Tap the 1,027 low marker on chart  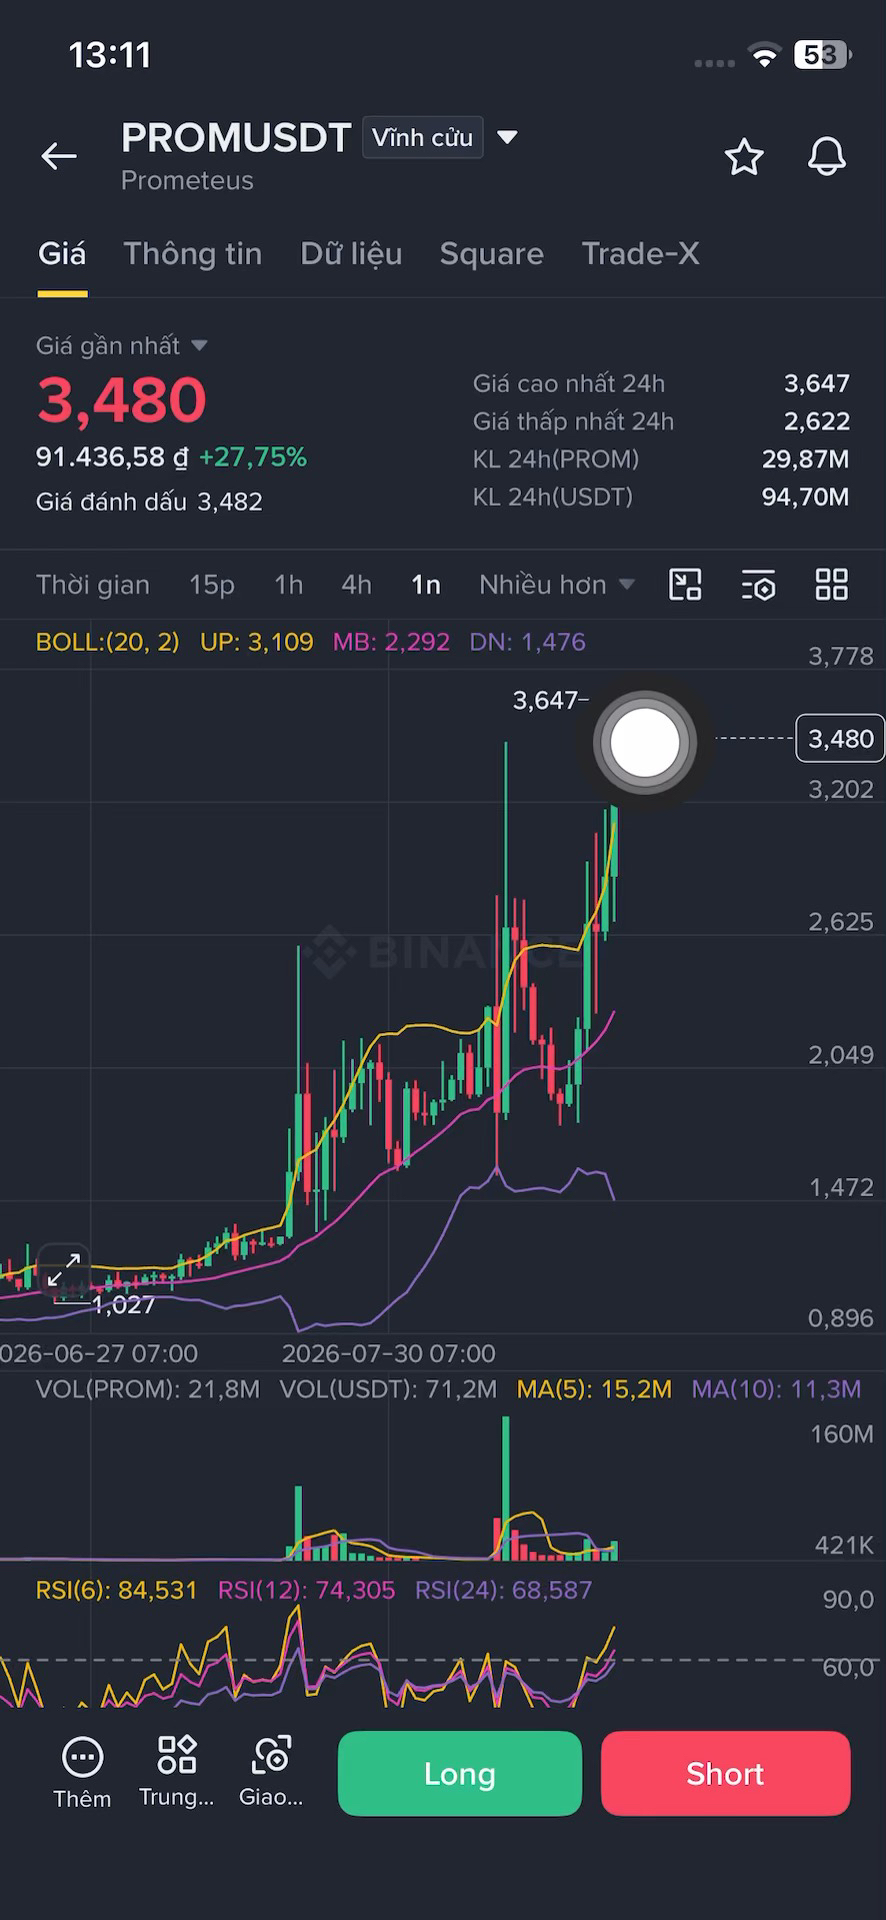(x=124, y=1305)
